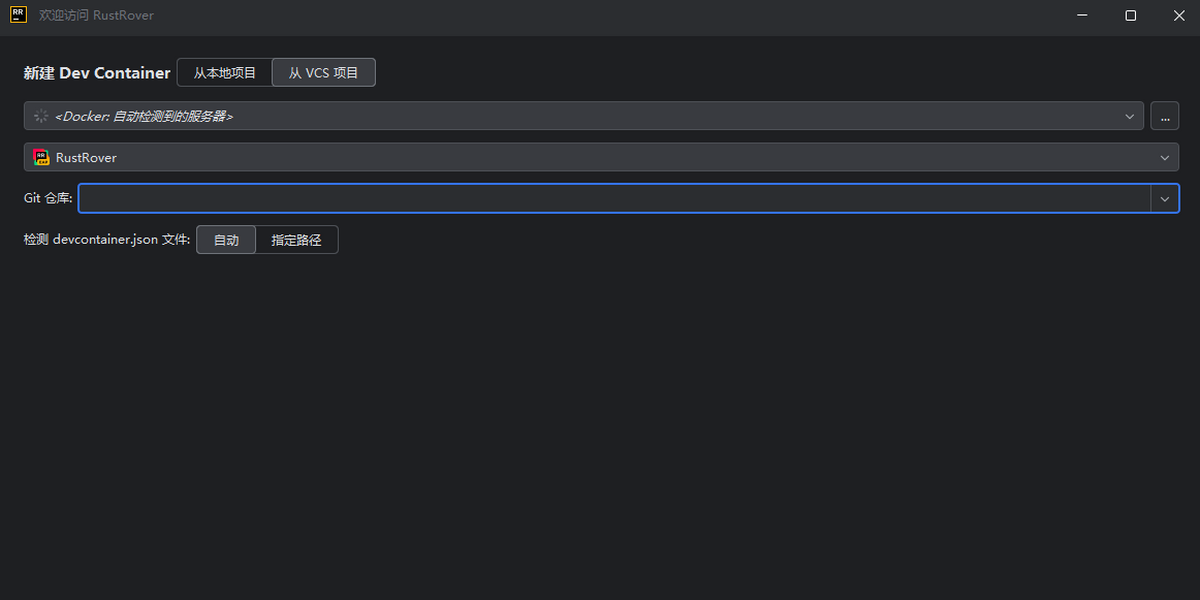1200x600 pixels.
Task: Click the Git 仓库 label
Action: [48, 199]
